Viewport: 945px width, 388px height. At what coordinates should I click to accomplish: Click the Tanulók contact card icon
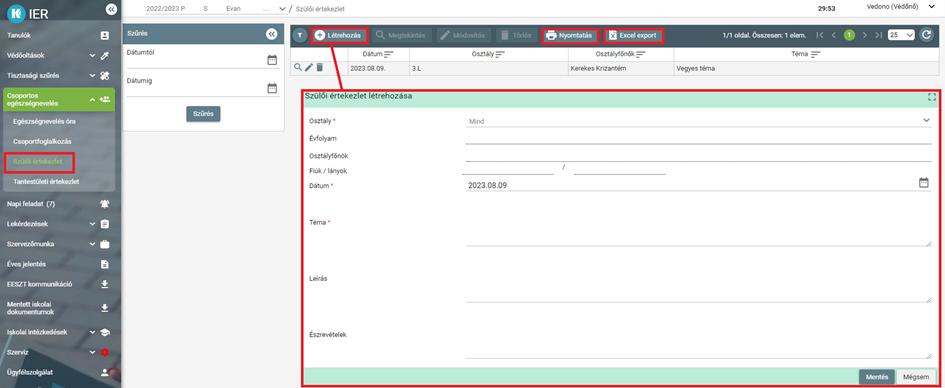(105, 36)
